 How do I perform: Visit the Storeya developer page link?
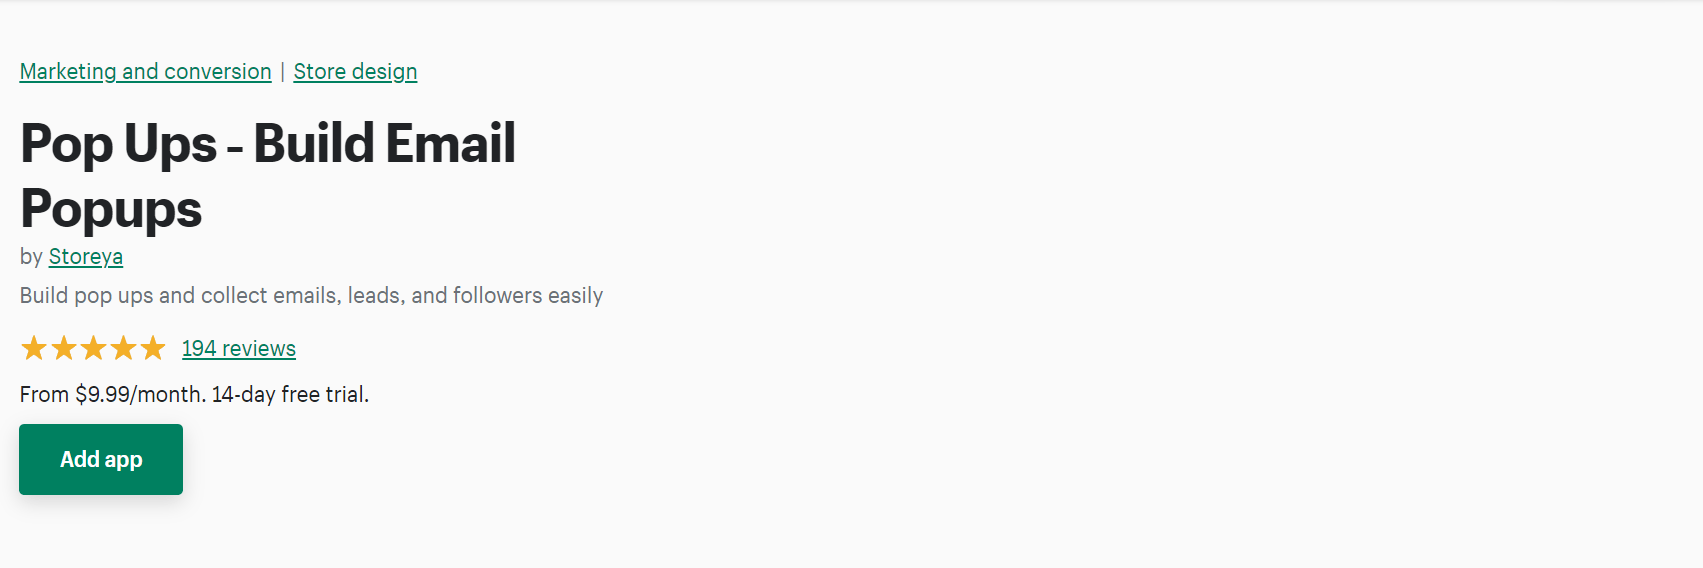coord(86,257)
